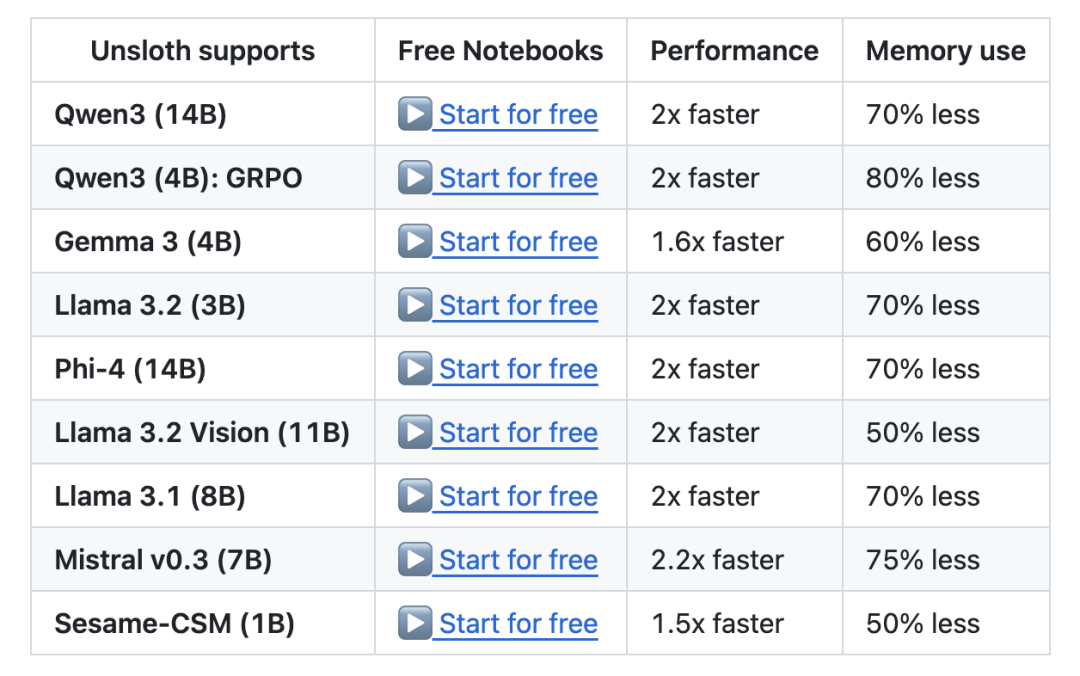Click the play icon in the Phi-4 (14B) row

(x=415, y=369)
